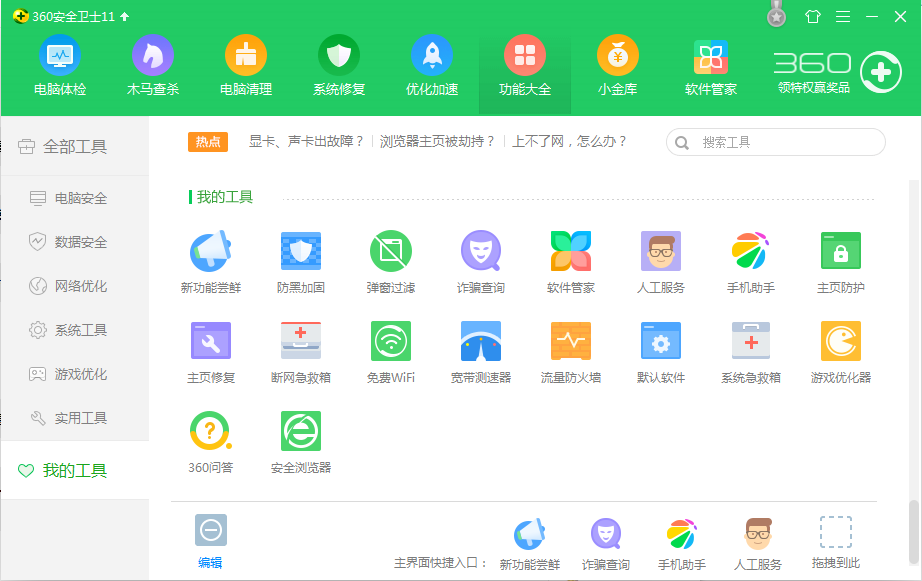Viewport: 922px width, 581px height.
Task: Click the upgrade arrow next to 360安全卫士11
Action: click(x=125, y=16)
